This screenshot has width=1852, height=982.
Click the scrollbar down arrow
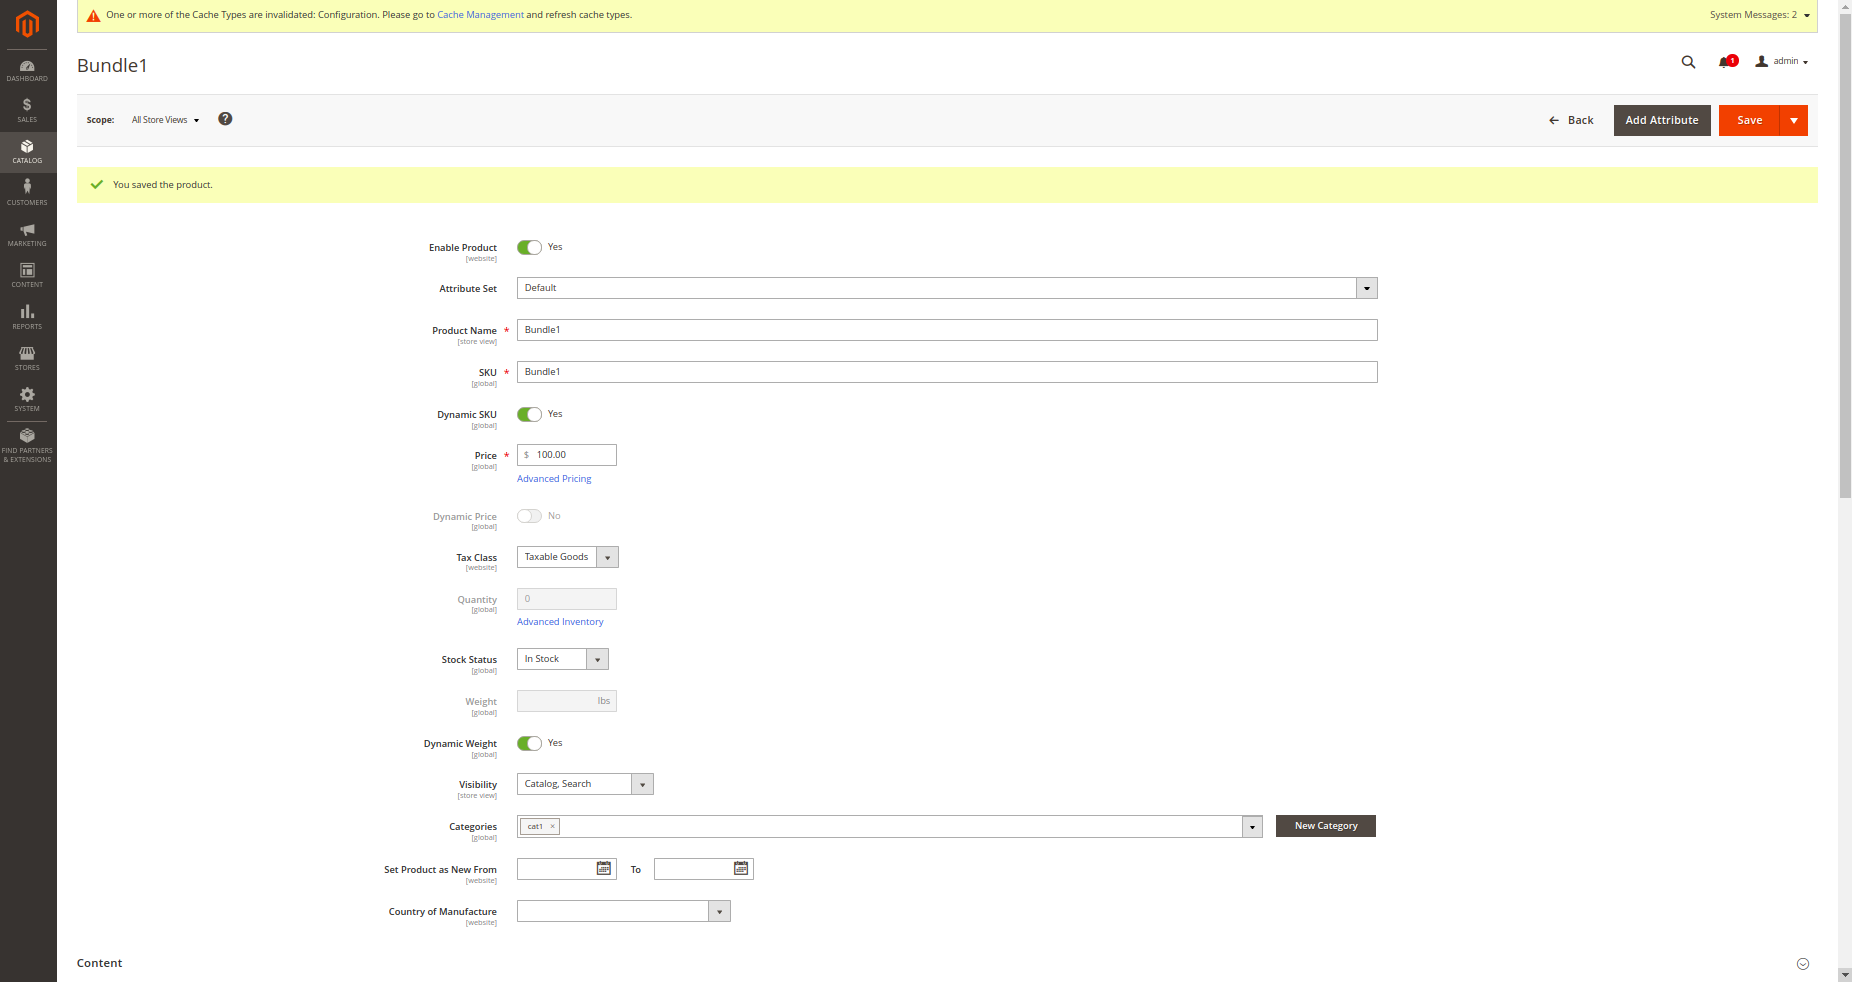pyautogui.click(x=1845, y=975)
